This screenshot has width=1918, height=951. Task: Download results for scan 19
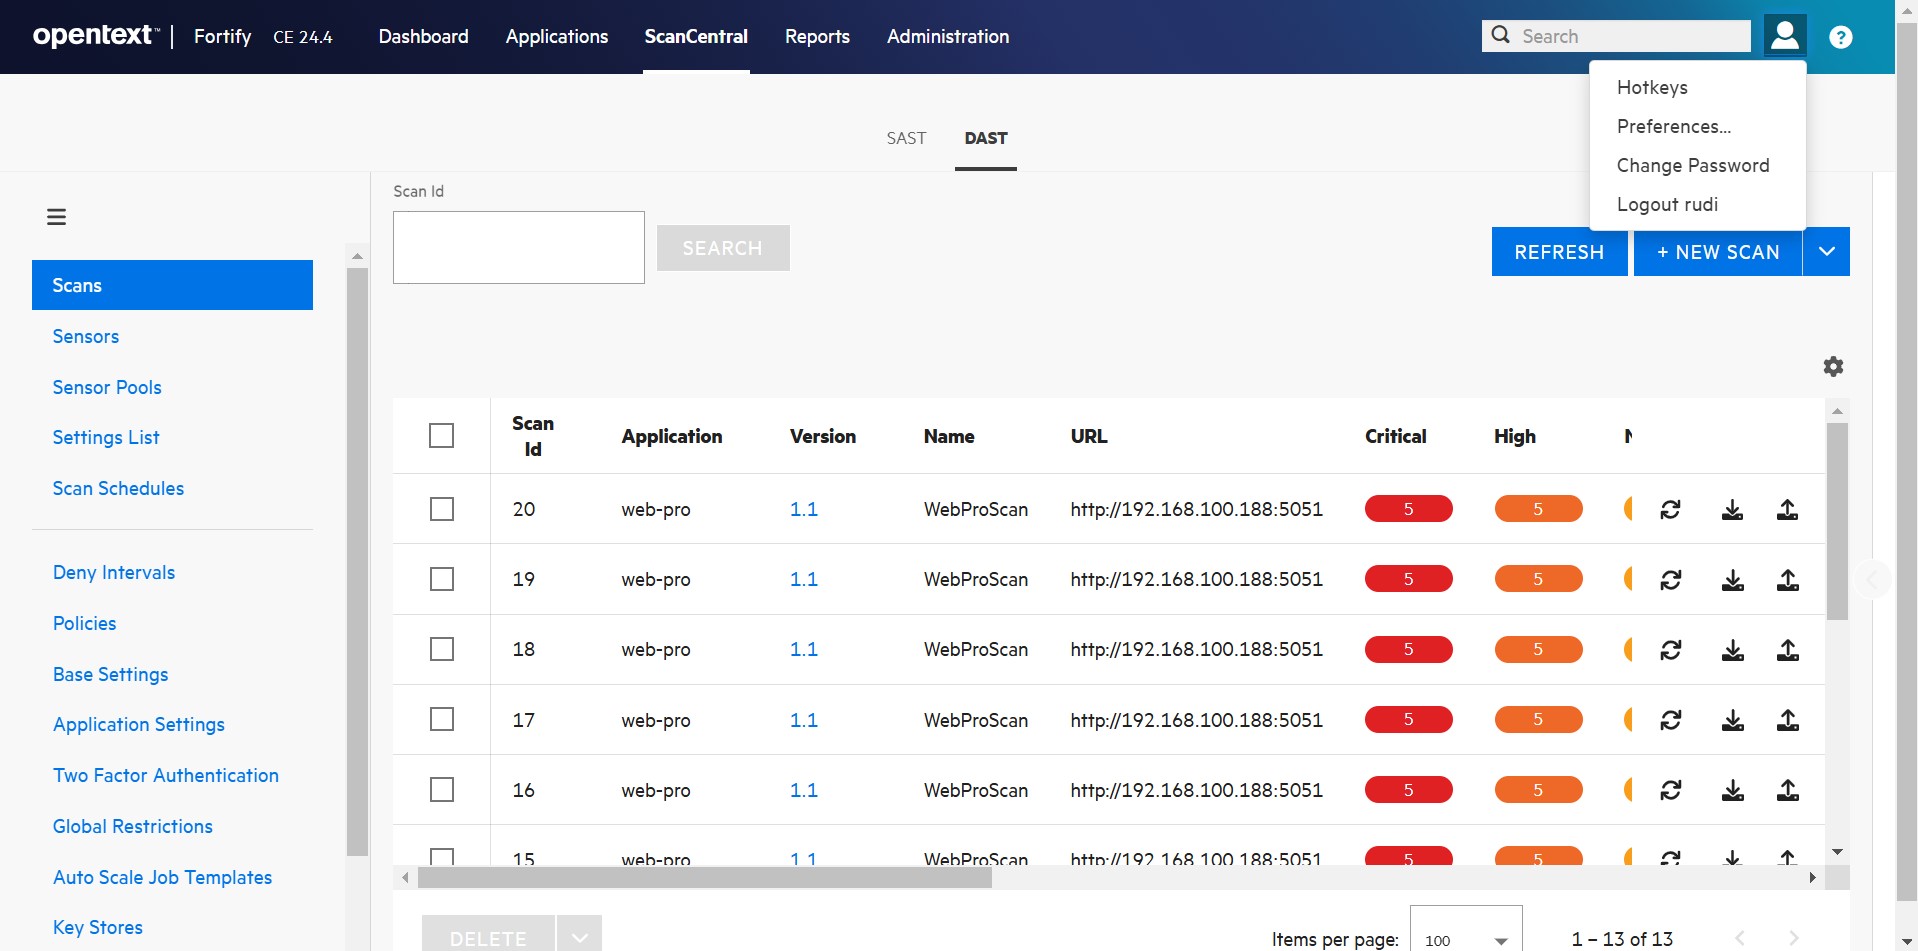pos(1732,580)
